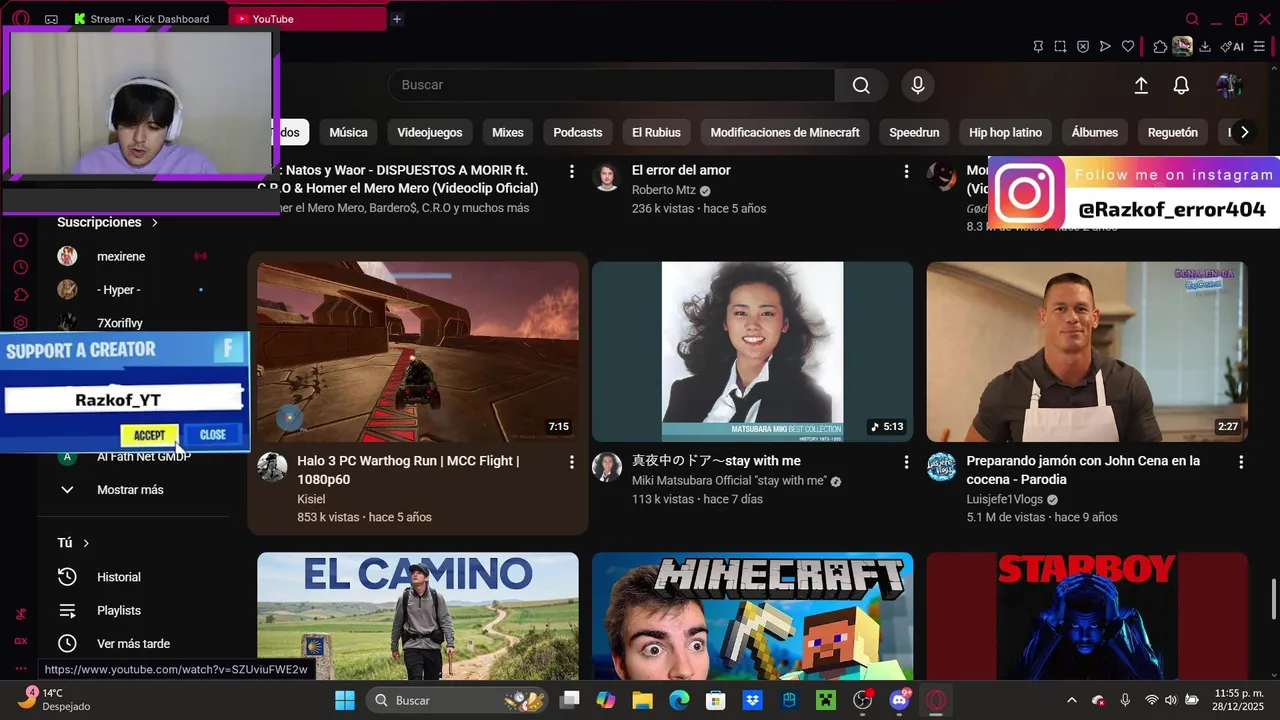This screenshot has height=720, width=1280.
Task: Show hidden system tray icons chevron
Action: (x=1072, y=700)
